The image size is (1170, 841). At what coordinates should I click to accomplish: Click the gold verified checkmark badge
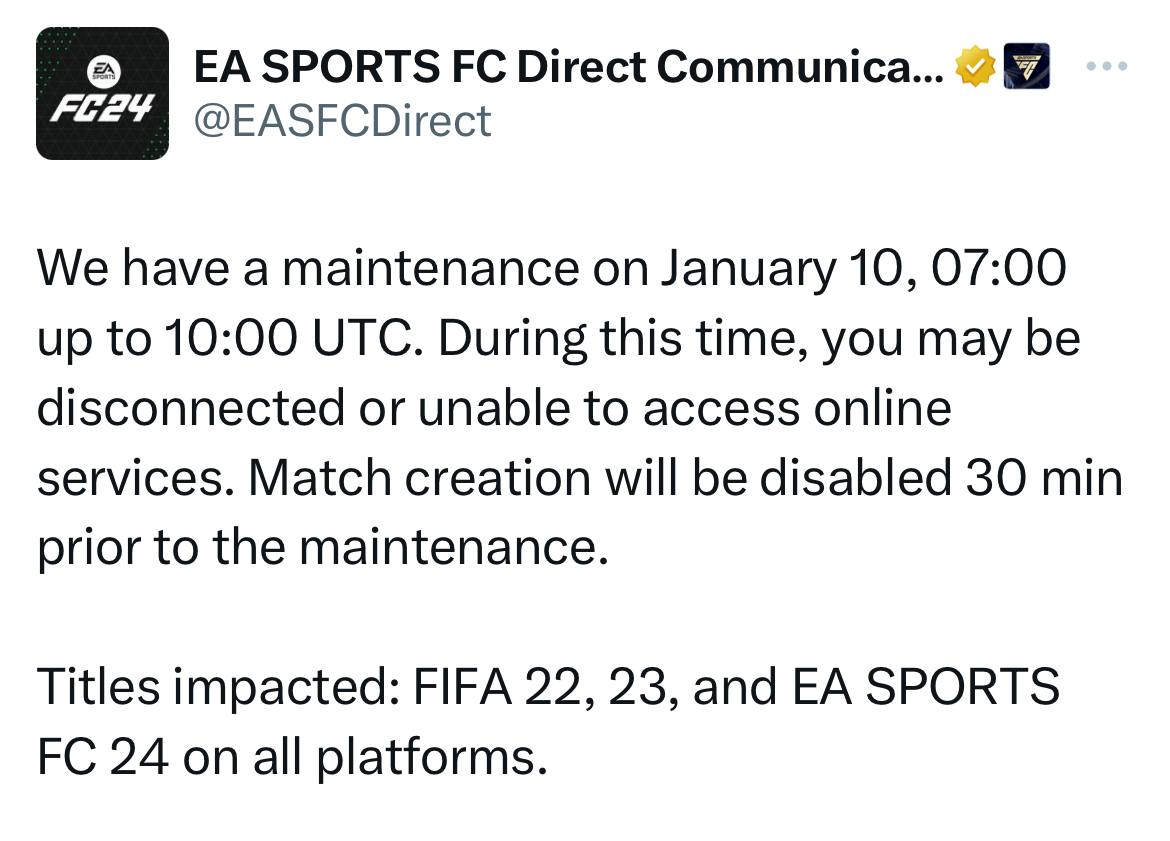(976, 66)
